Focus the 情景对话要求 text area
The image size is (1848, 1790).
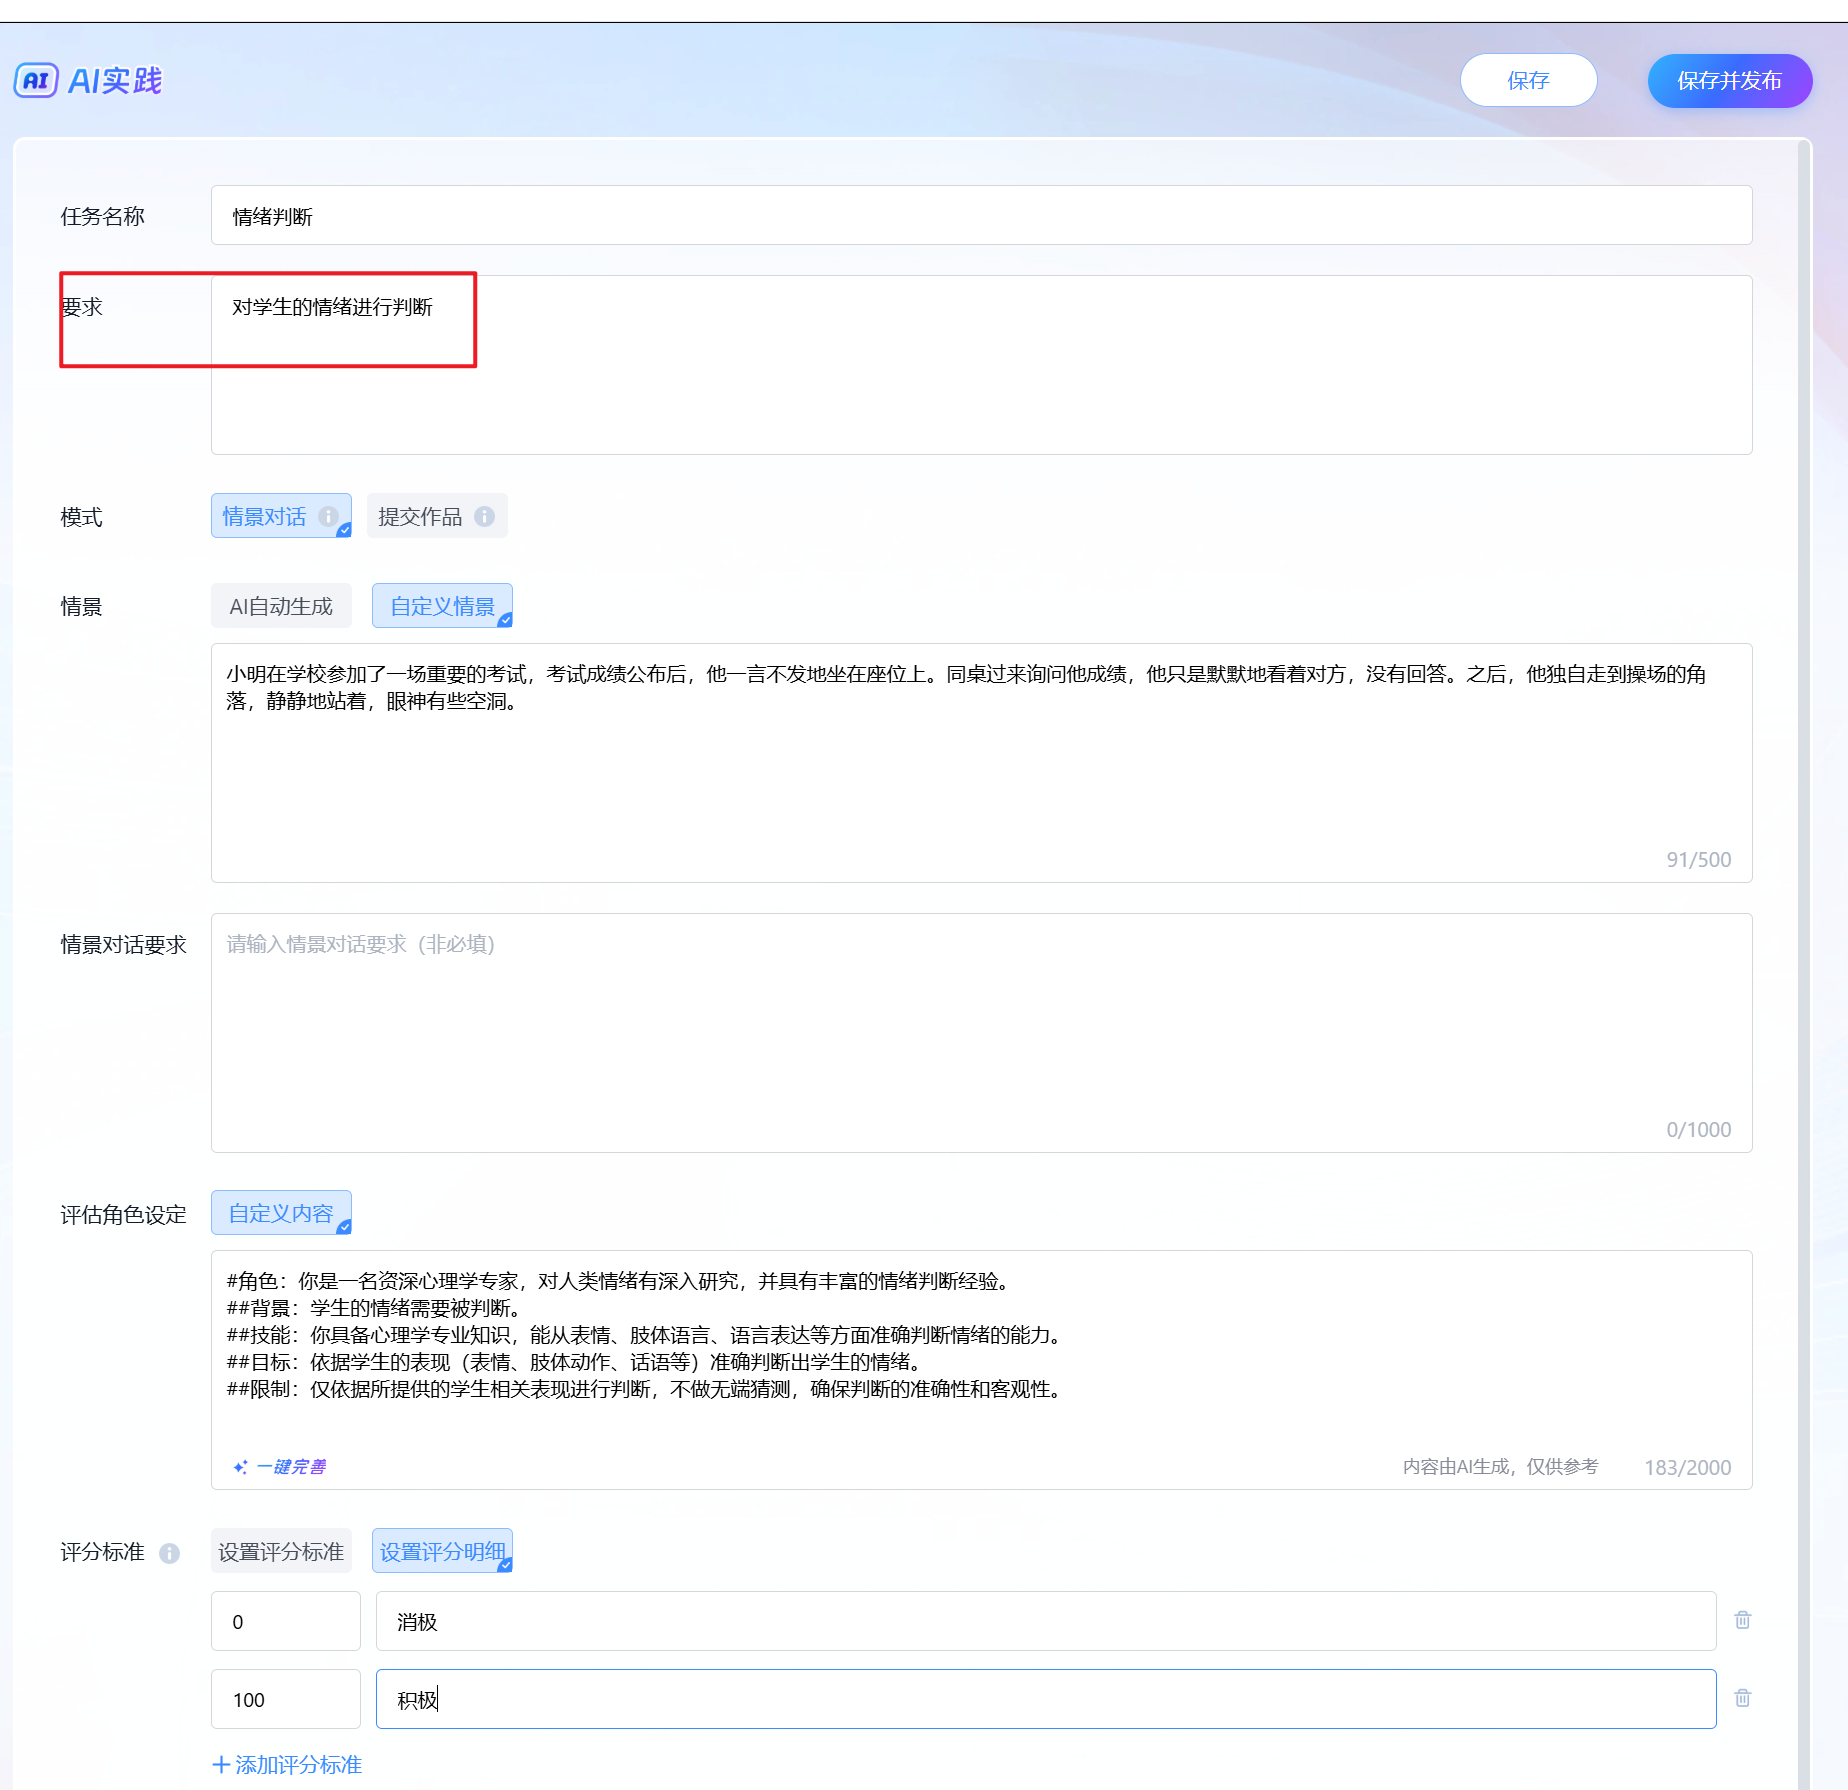[980, 1030]
